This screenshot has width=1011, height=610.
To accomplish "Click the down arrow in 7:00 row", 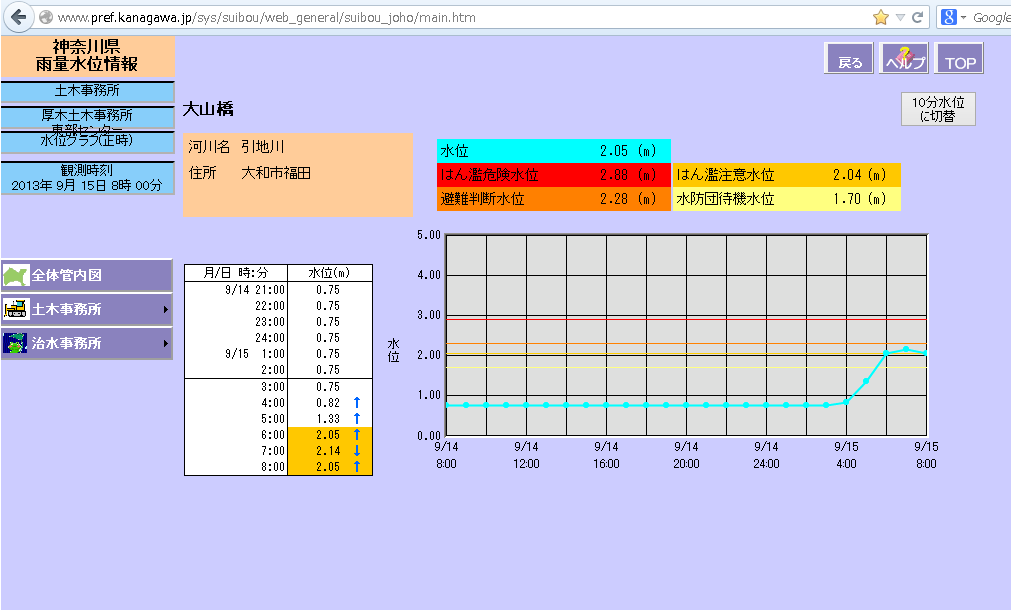I will [357, 451].
